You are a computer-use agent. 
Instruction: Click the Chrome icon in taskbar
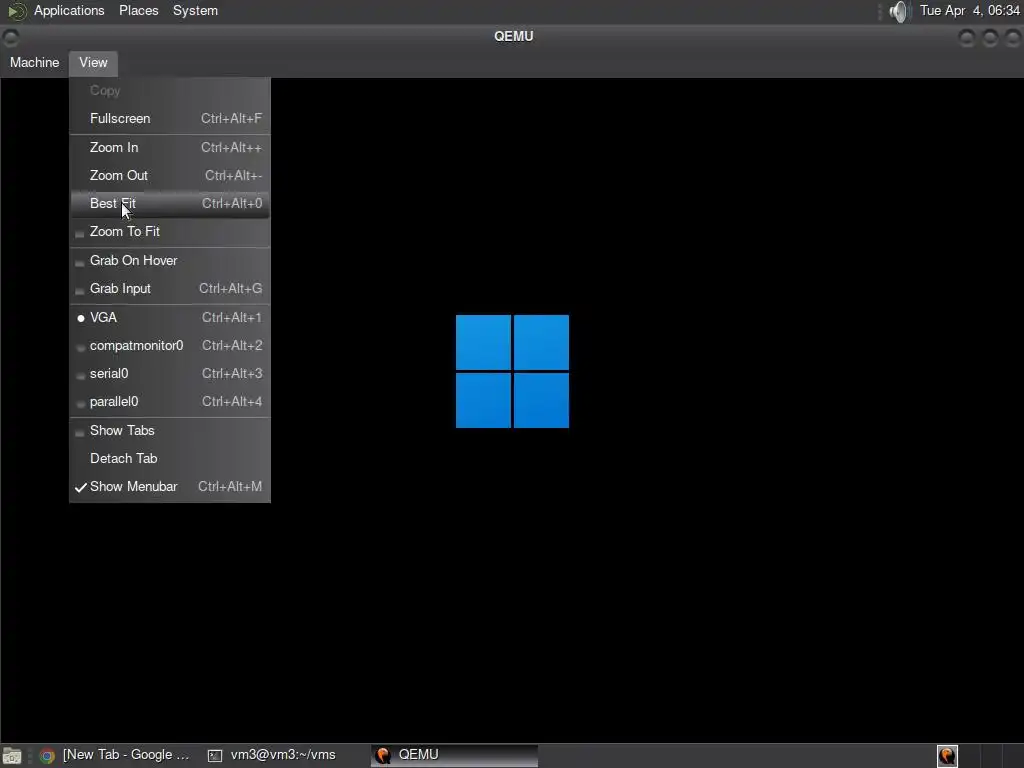point(47,756)
